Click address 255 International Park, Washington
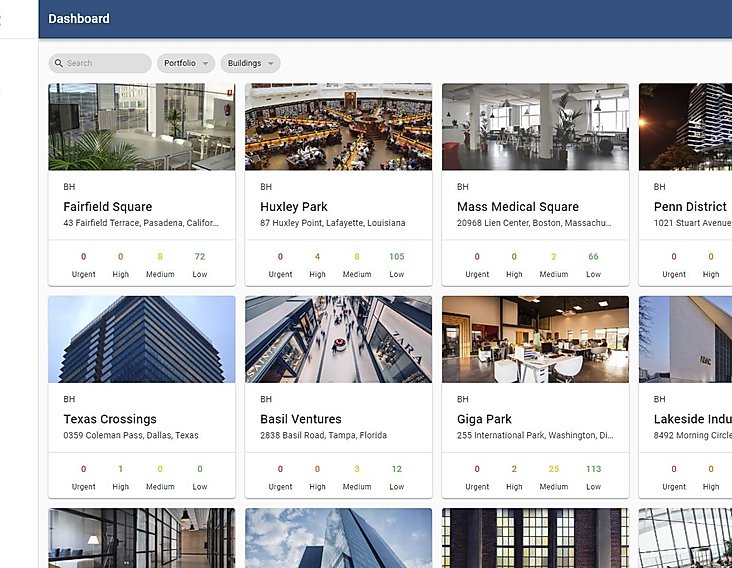This screenshot has height=568, width=732. [535, 435]
